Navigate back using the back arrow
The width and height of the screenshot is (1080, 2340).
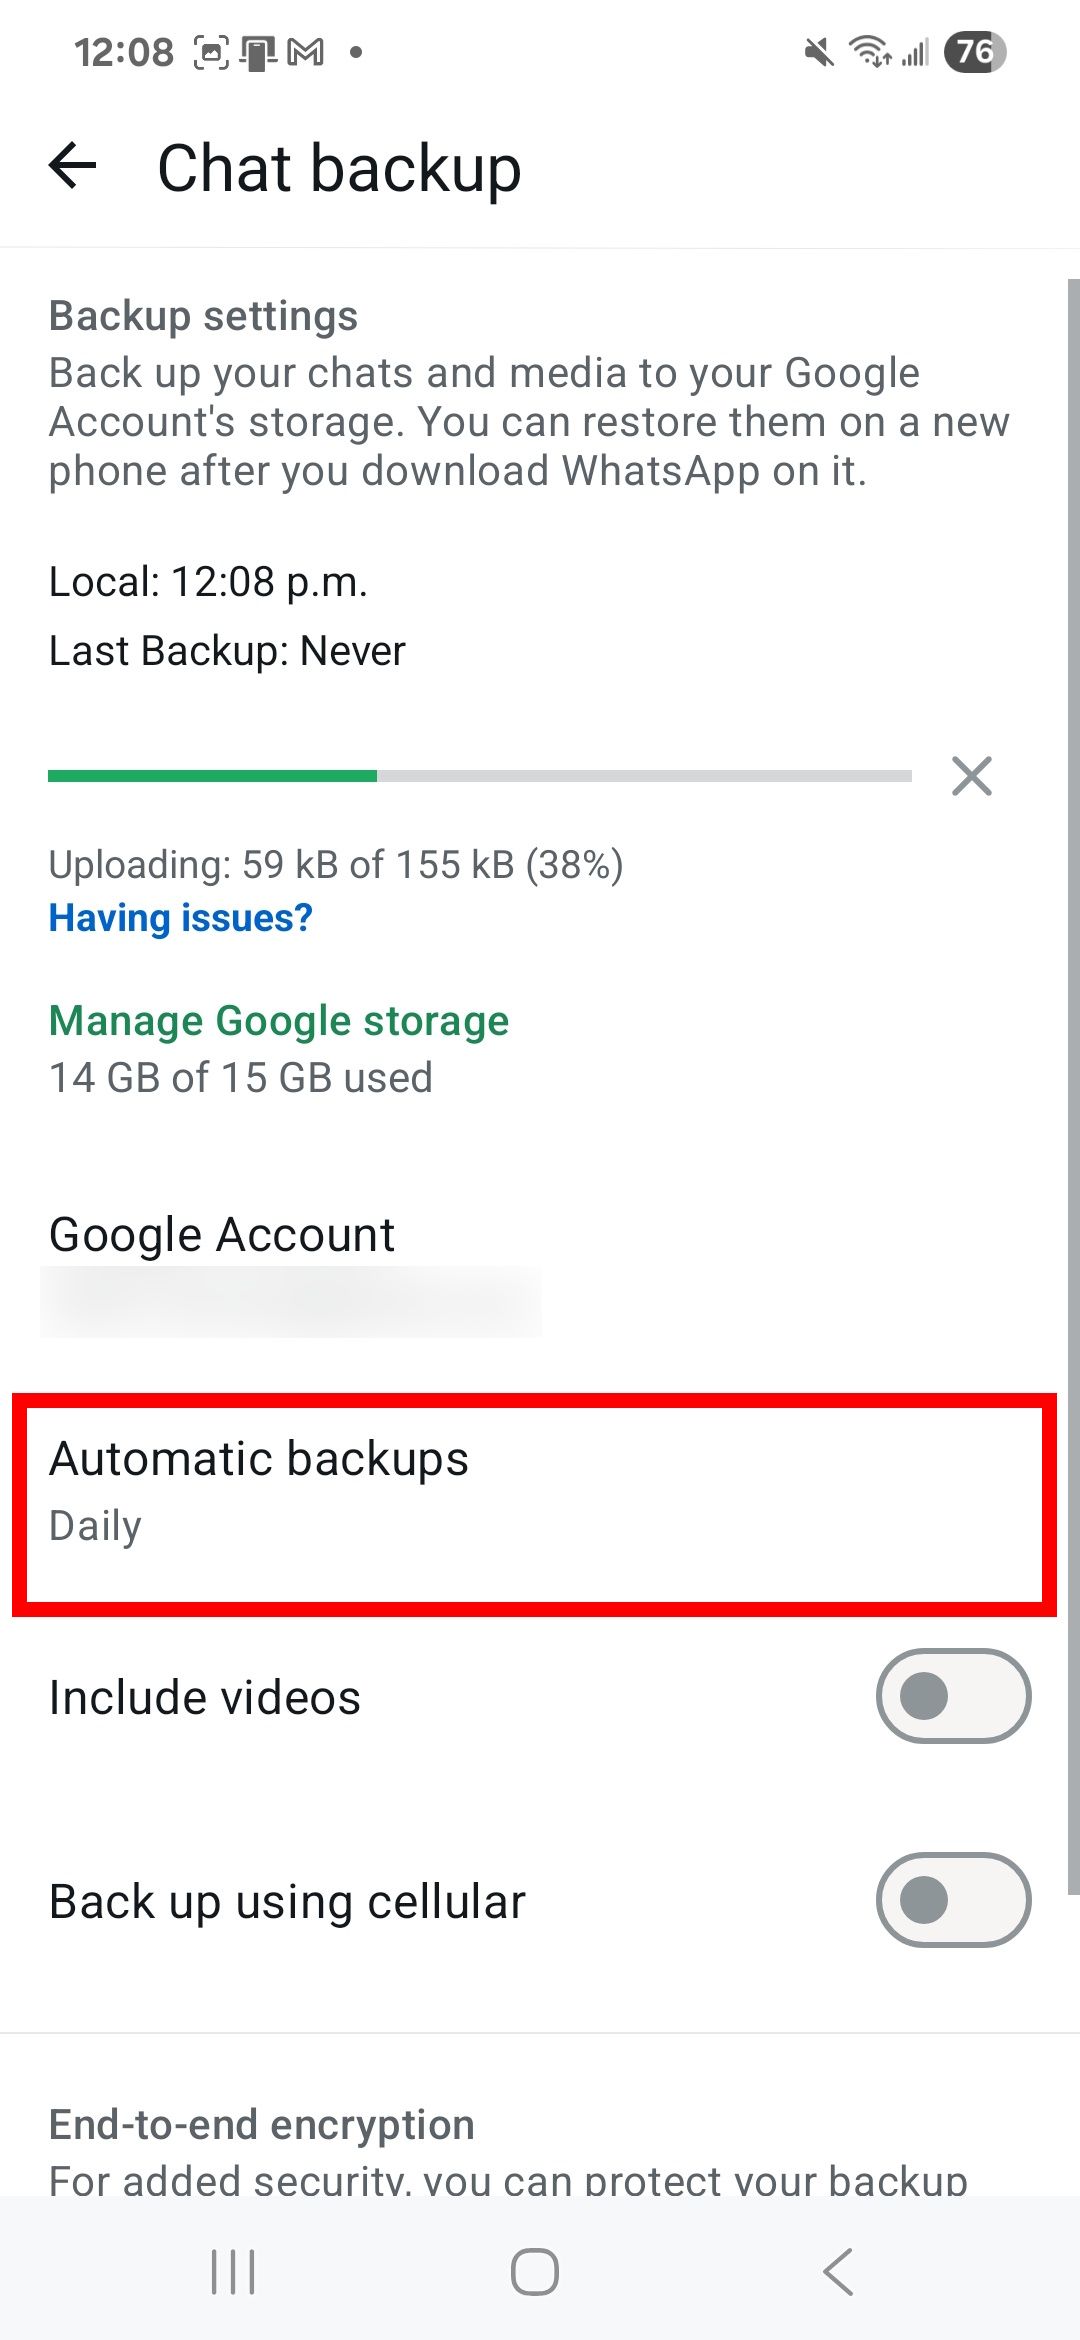pyautogui.click(x=70, y=166)
